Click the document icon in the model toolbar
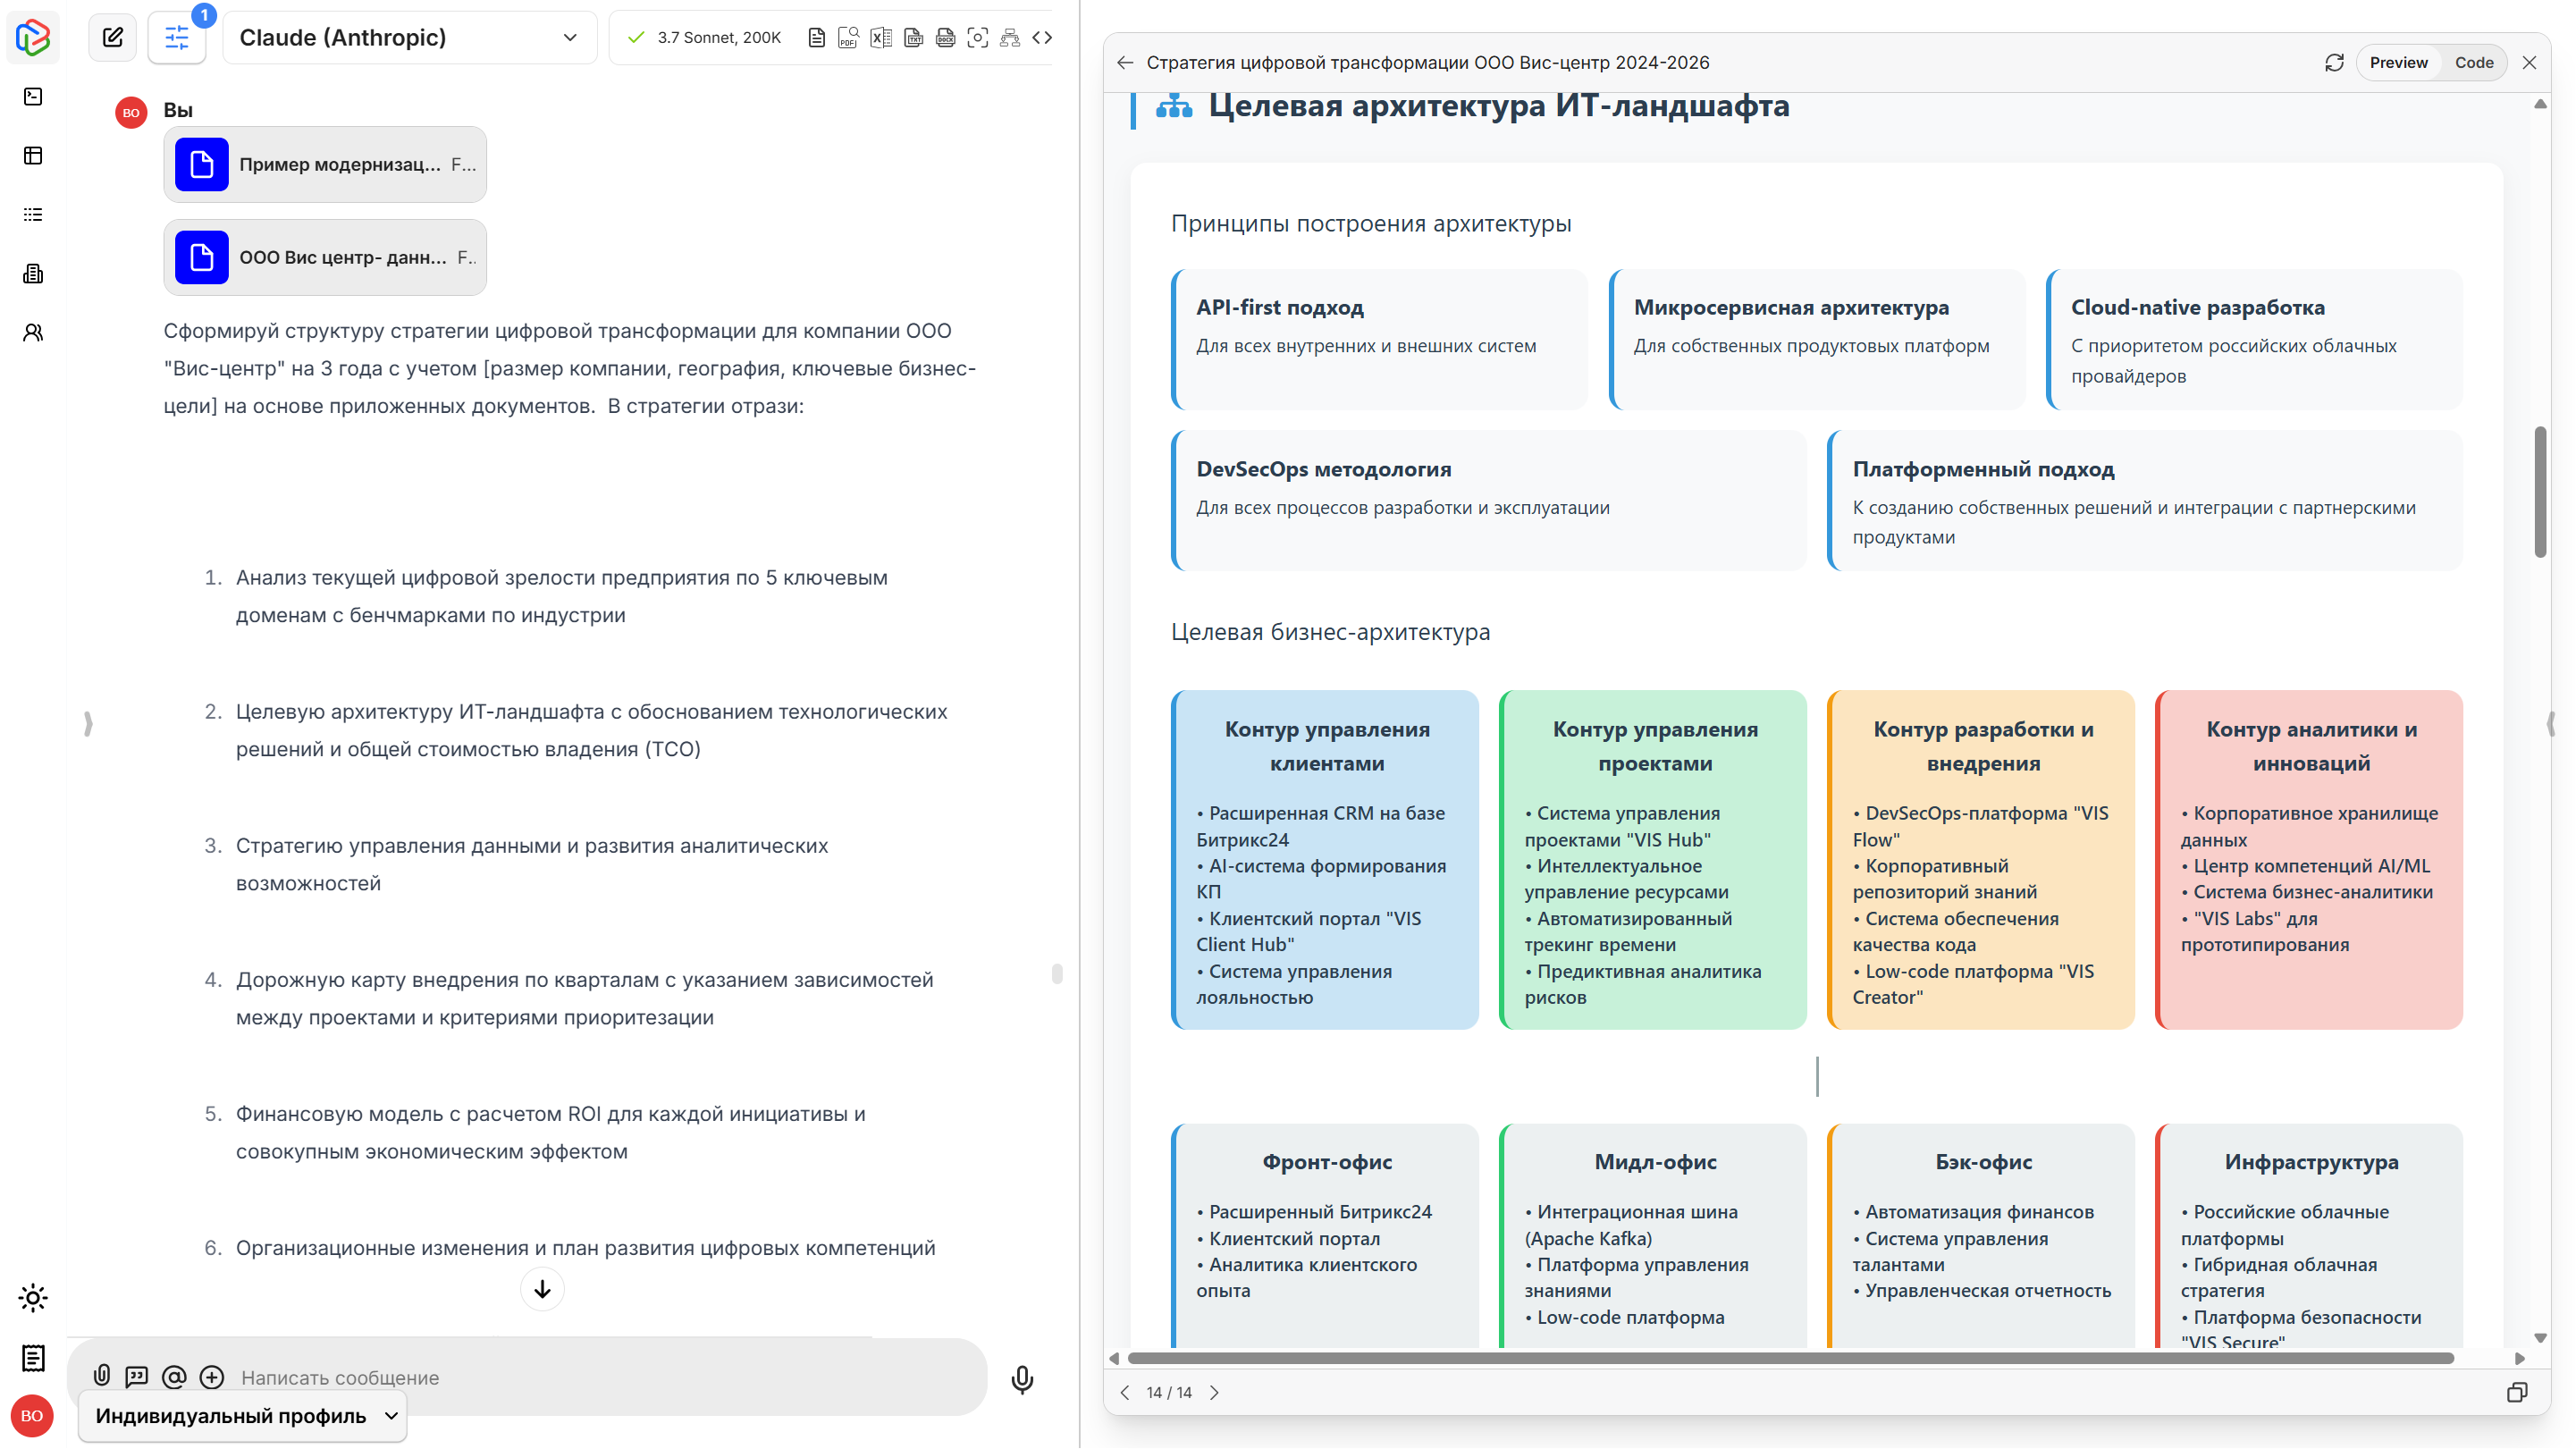 pyautogui.click(x=817, y=38)
